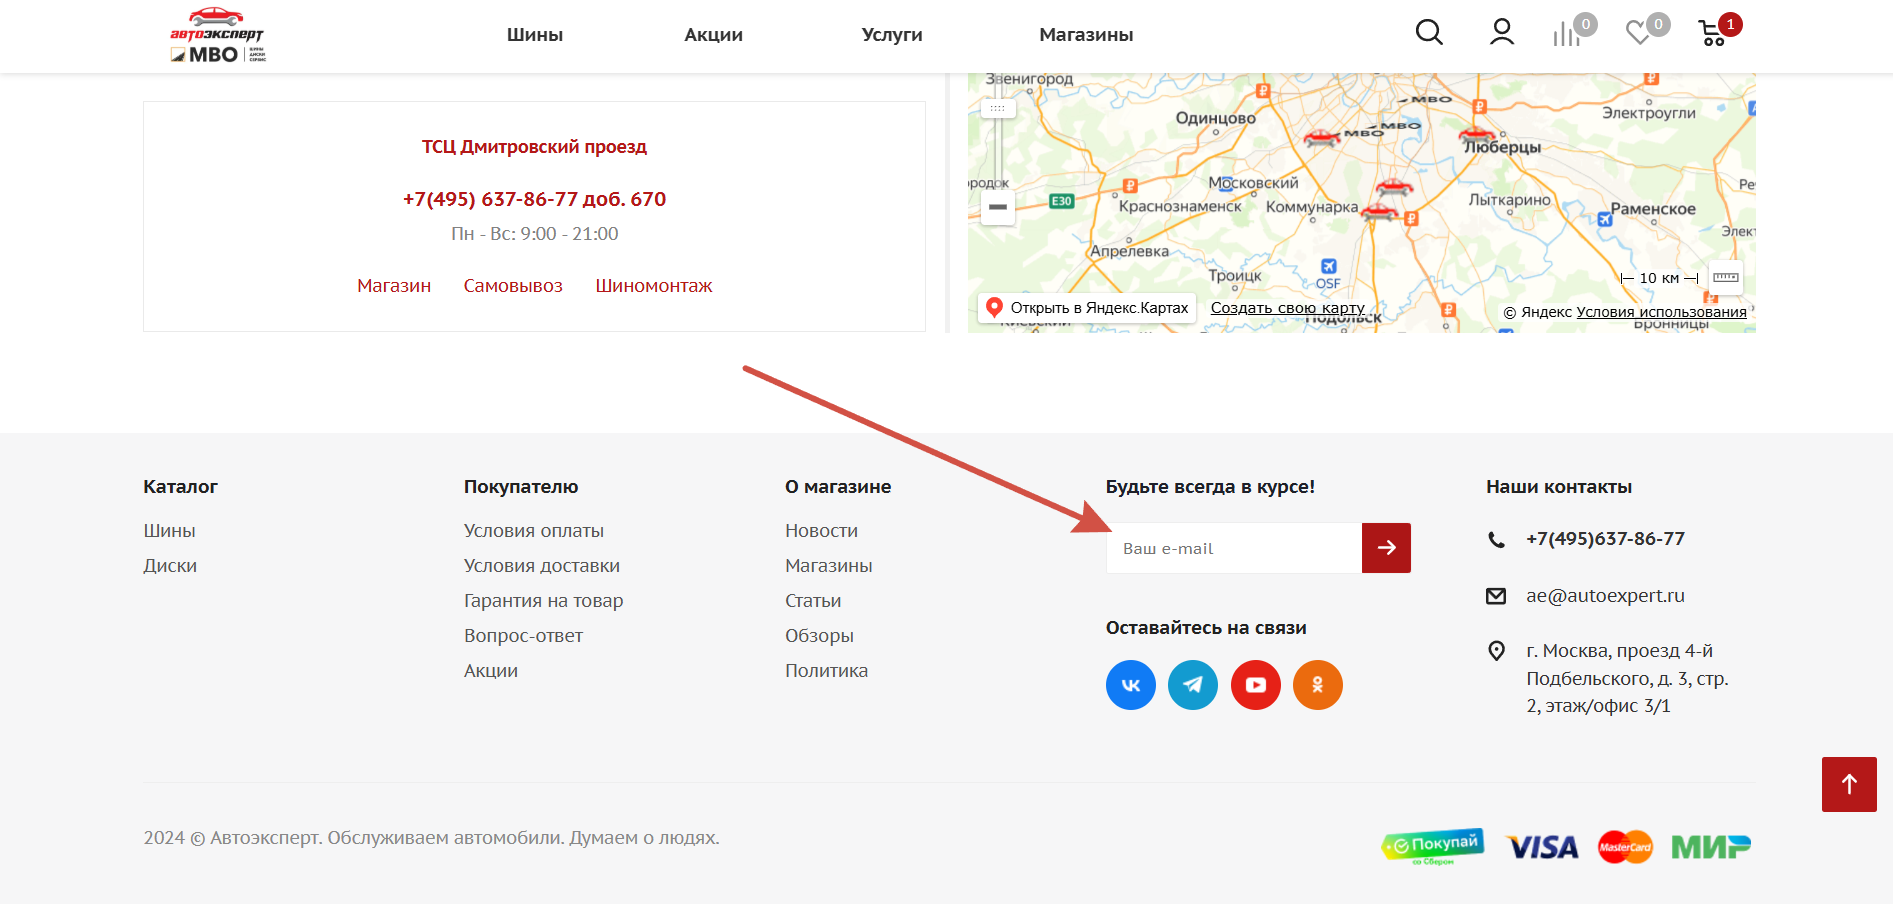1893x904 pixels.
Task: Activate the map ruler measurement tool
Action: 1726,278
